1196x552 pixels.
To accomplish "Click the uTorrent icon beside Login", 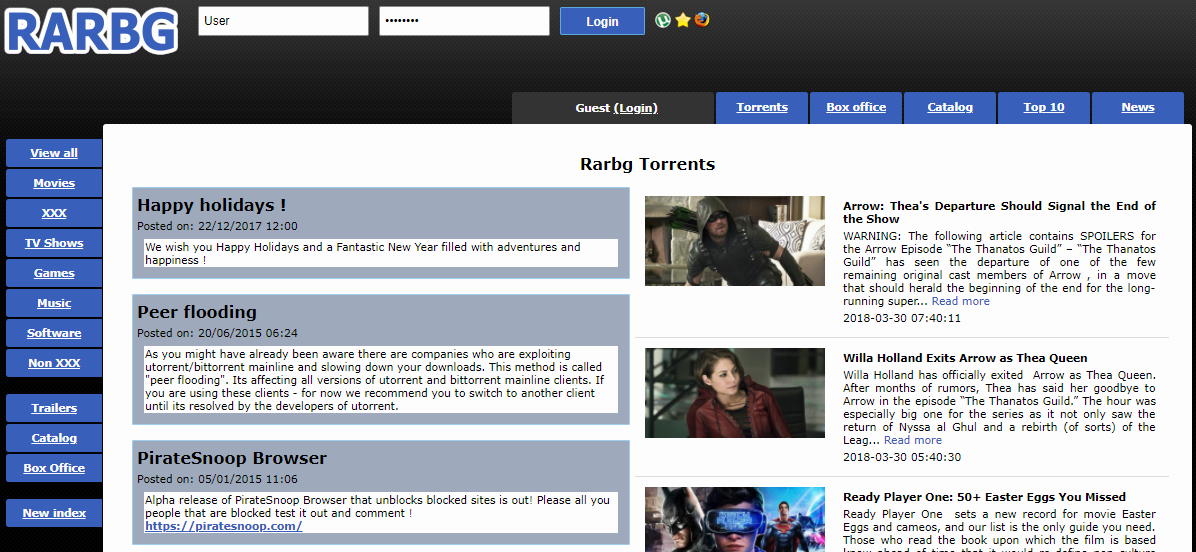I will pyautogui.click(x=663, y=21).
